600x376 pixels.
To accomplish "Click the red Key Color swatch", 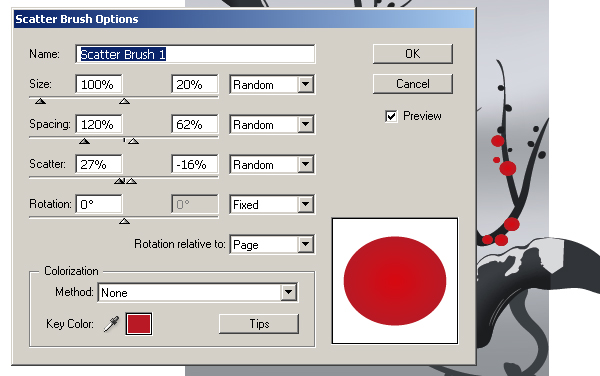I will (x=139, y=324).
